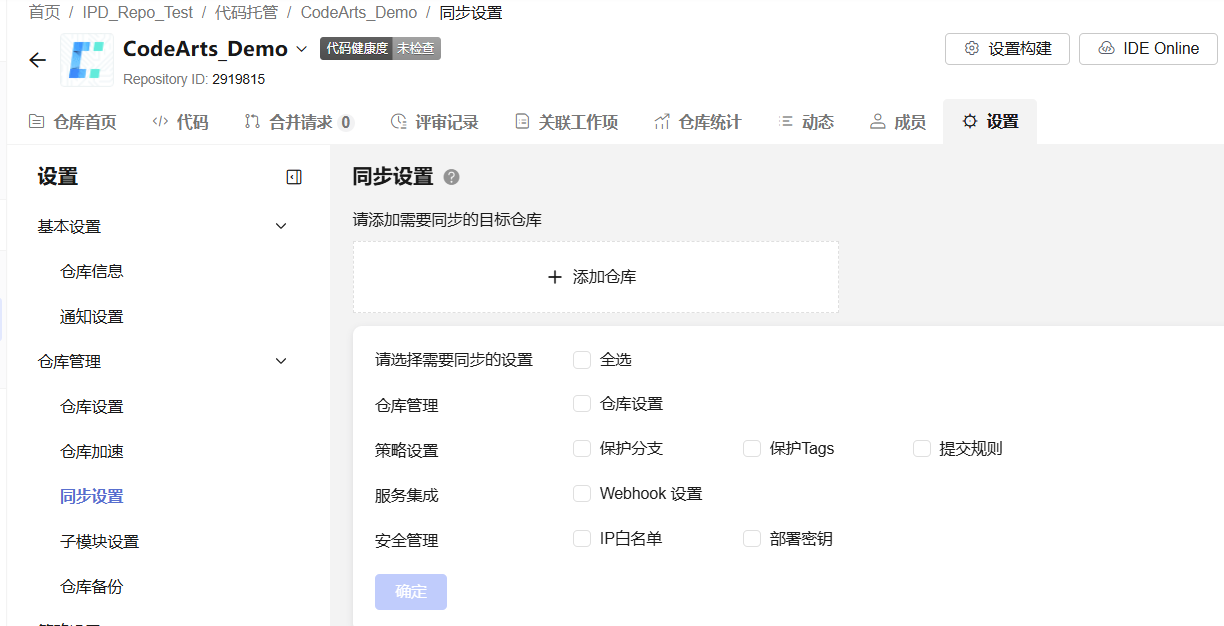Open 仓库加速 in settings sidebar
The height and width of the screenshot is (626, 1224).
[x=92, y=452]
